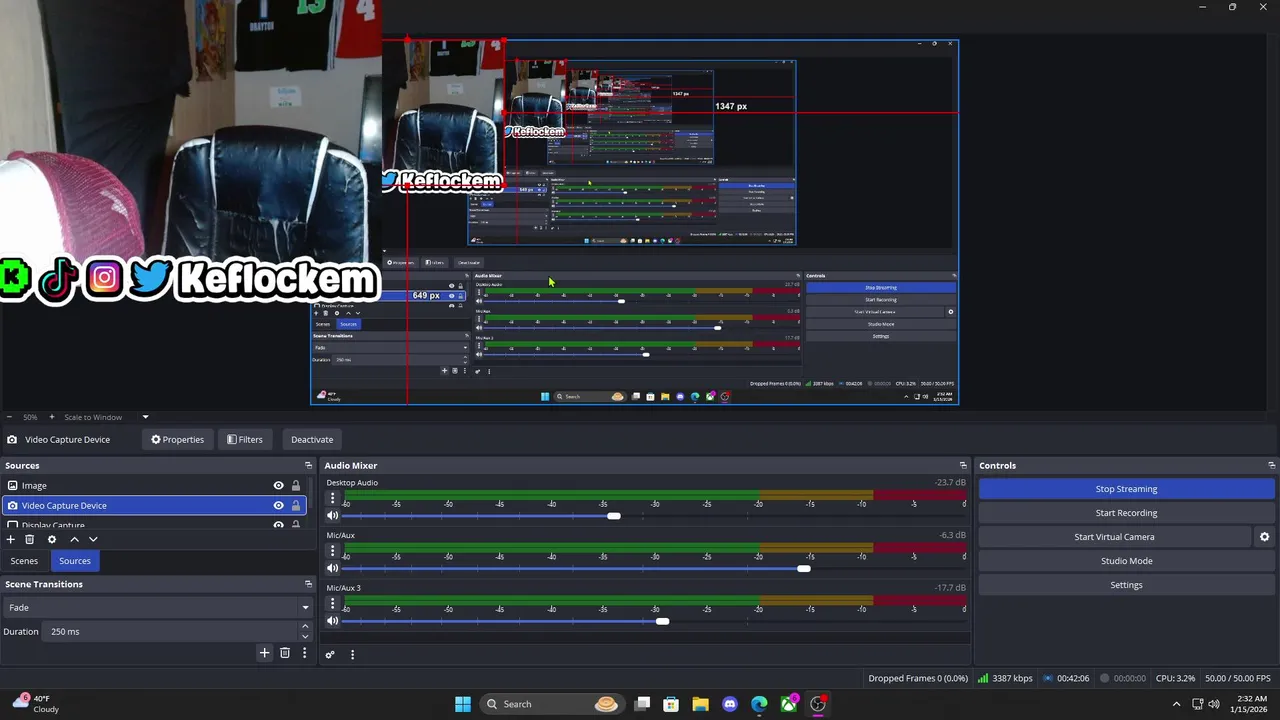Click the Duration 250 ms field
The width and height of the screenshot is (1280, 720).
click(x=170, y=631)
